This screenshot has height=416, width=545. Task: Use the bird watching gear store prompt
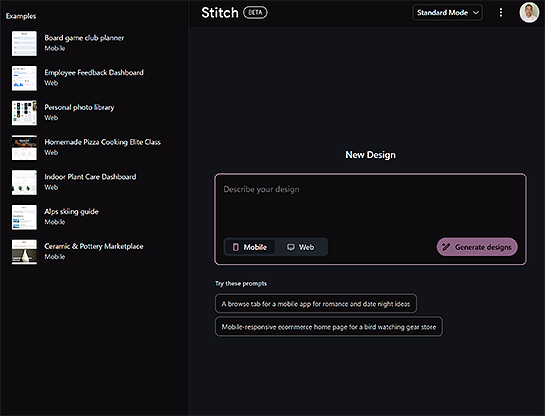(328, 327)
